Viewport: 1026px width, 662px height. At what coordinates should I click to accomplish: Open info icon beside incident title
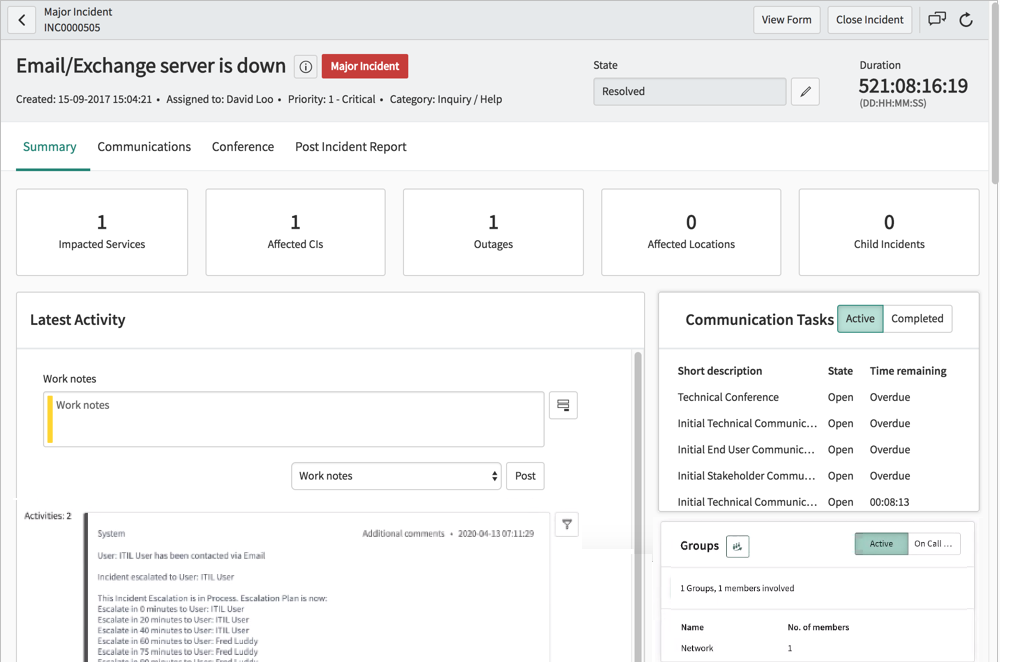(x=306, y=67)
